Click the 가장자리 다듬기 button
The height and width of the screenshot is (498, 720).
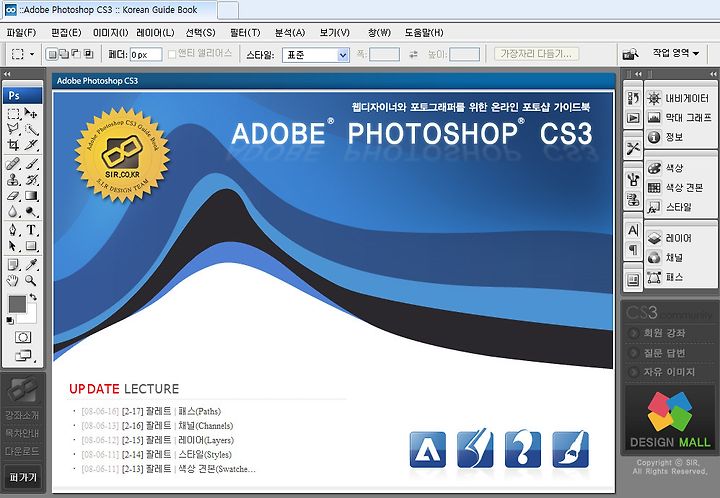(536, 54)
